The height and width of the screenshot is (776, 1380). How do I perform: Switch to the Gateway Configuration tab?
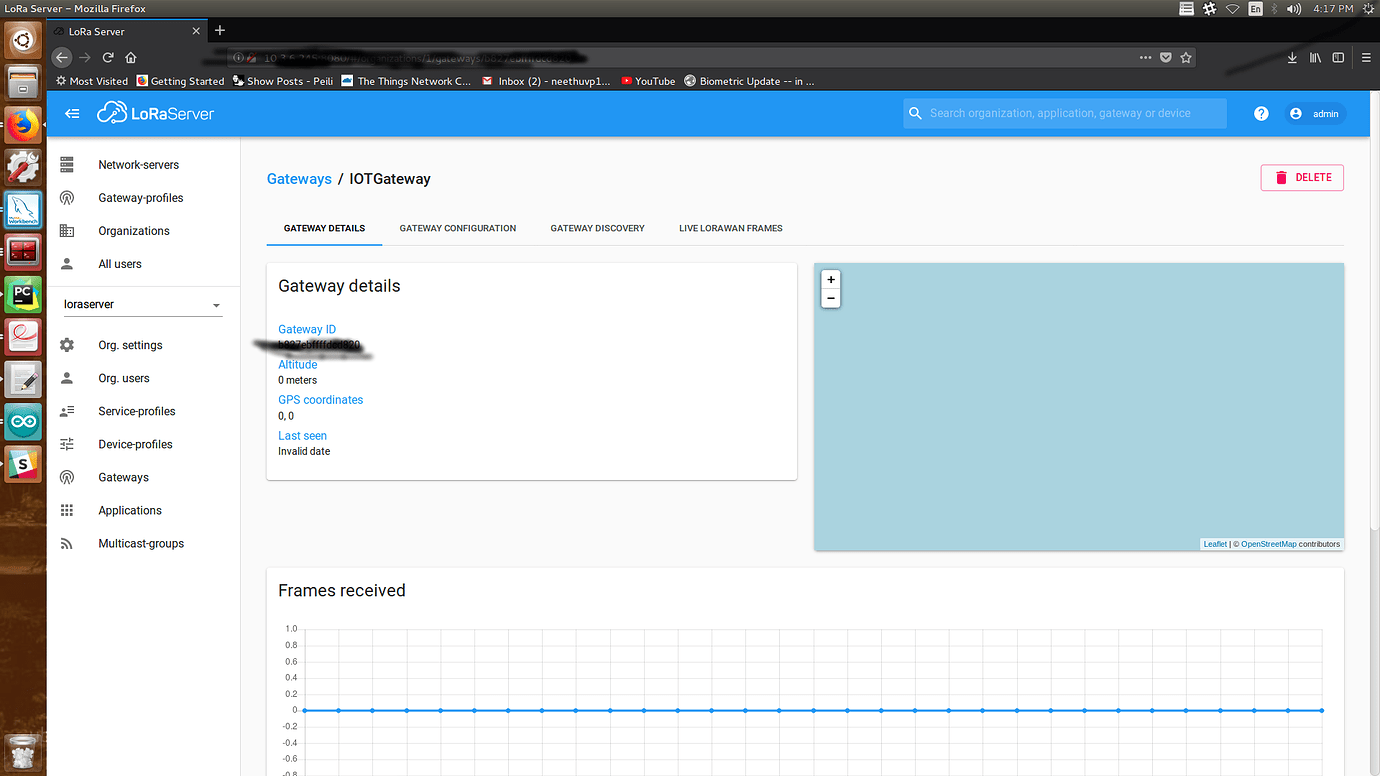point(458,228)
